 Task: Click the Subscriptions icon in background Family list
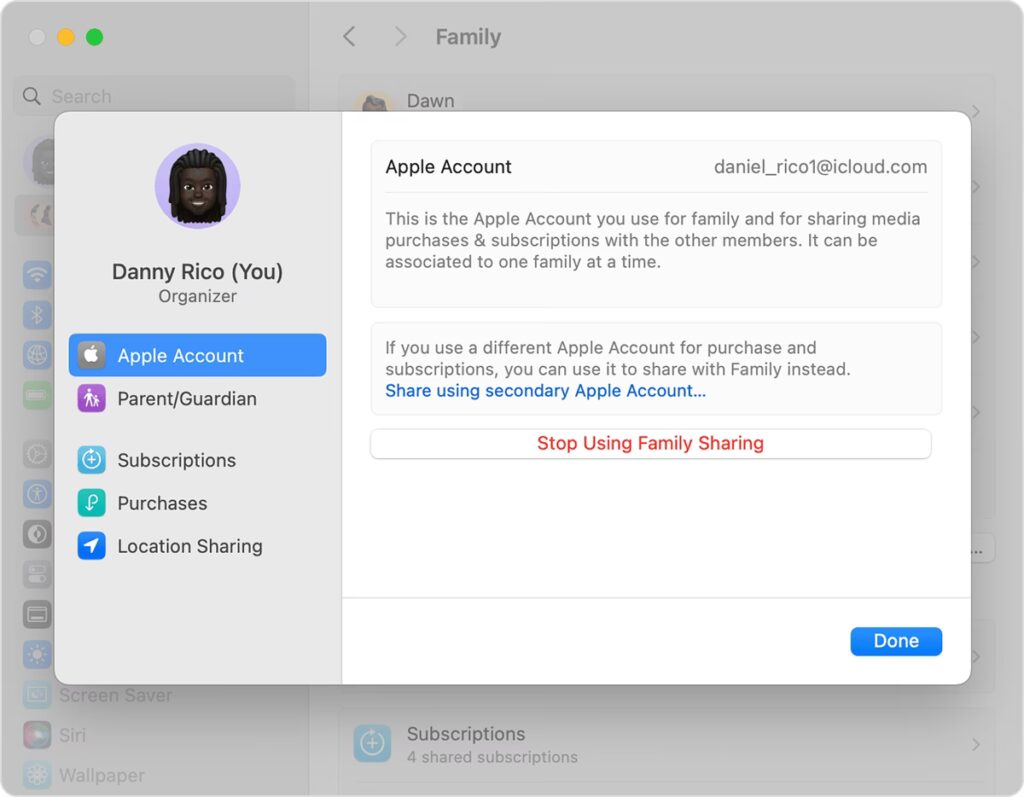pos(372,744)
